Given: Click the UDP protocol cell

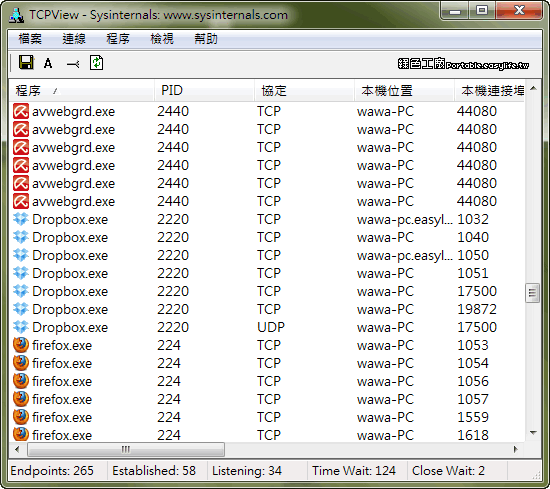Looking at the screenshot, I should 271,327.
